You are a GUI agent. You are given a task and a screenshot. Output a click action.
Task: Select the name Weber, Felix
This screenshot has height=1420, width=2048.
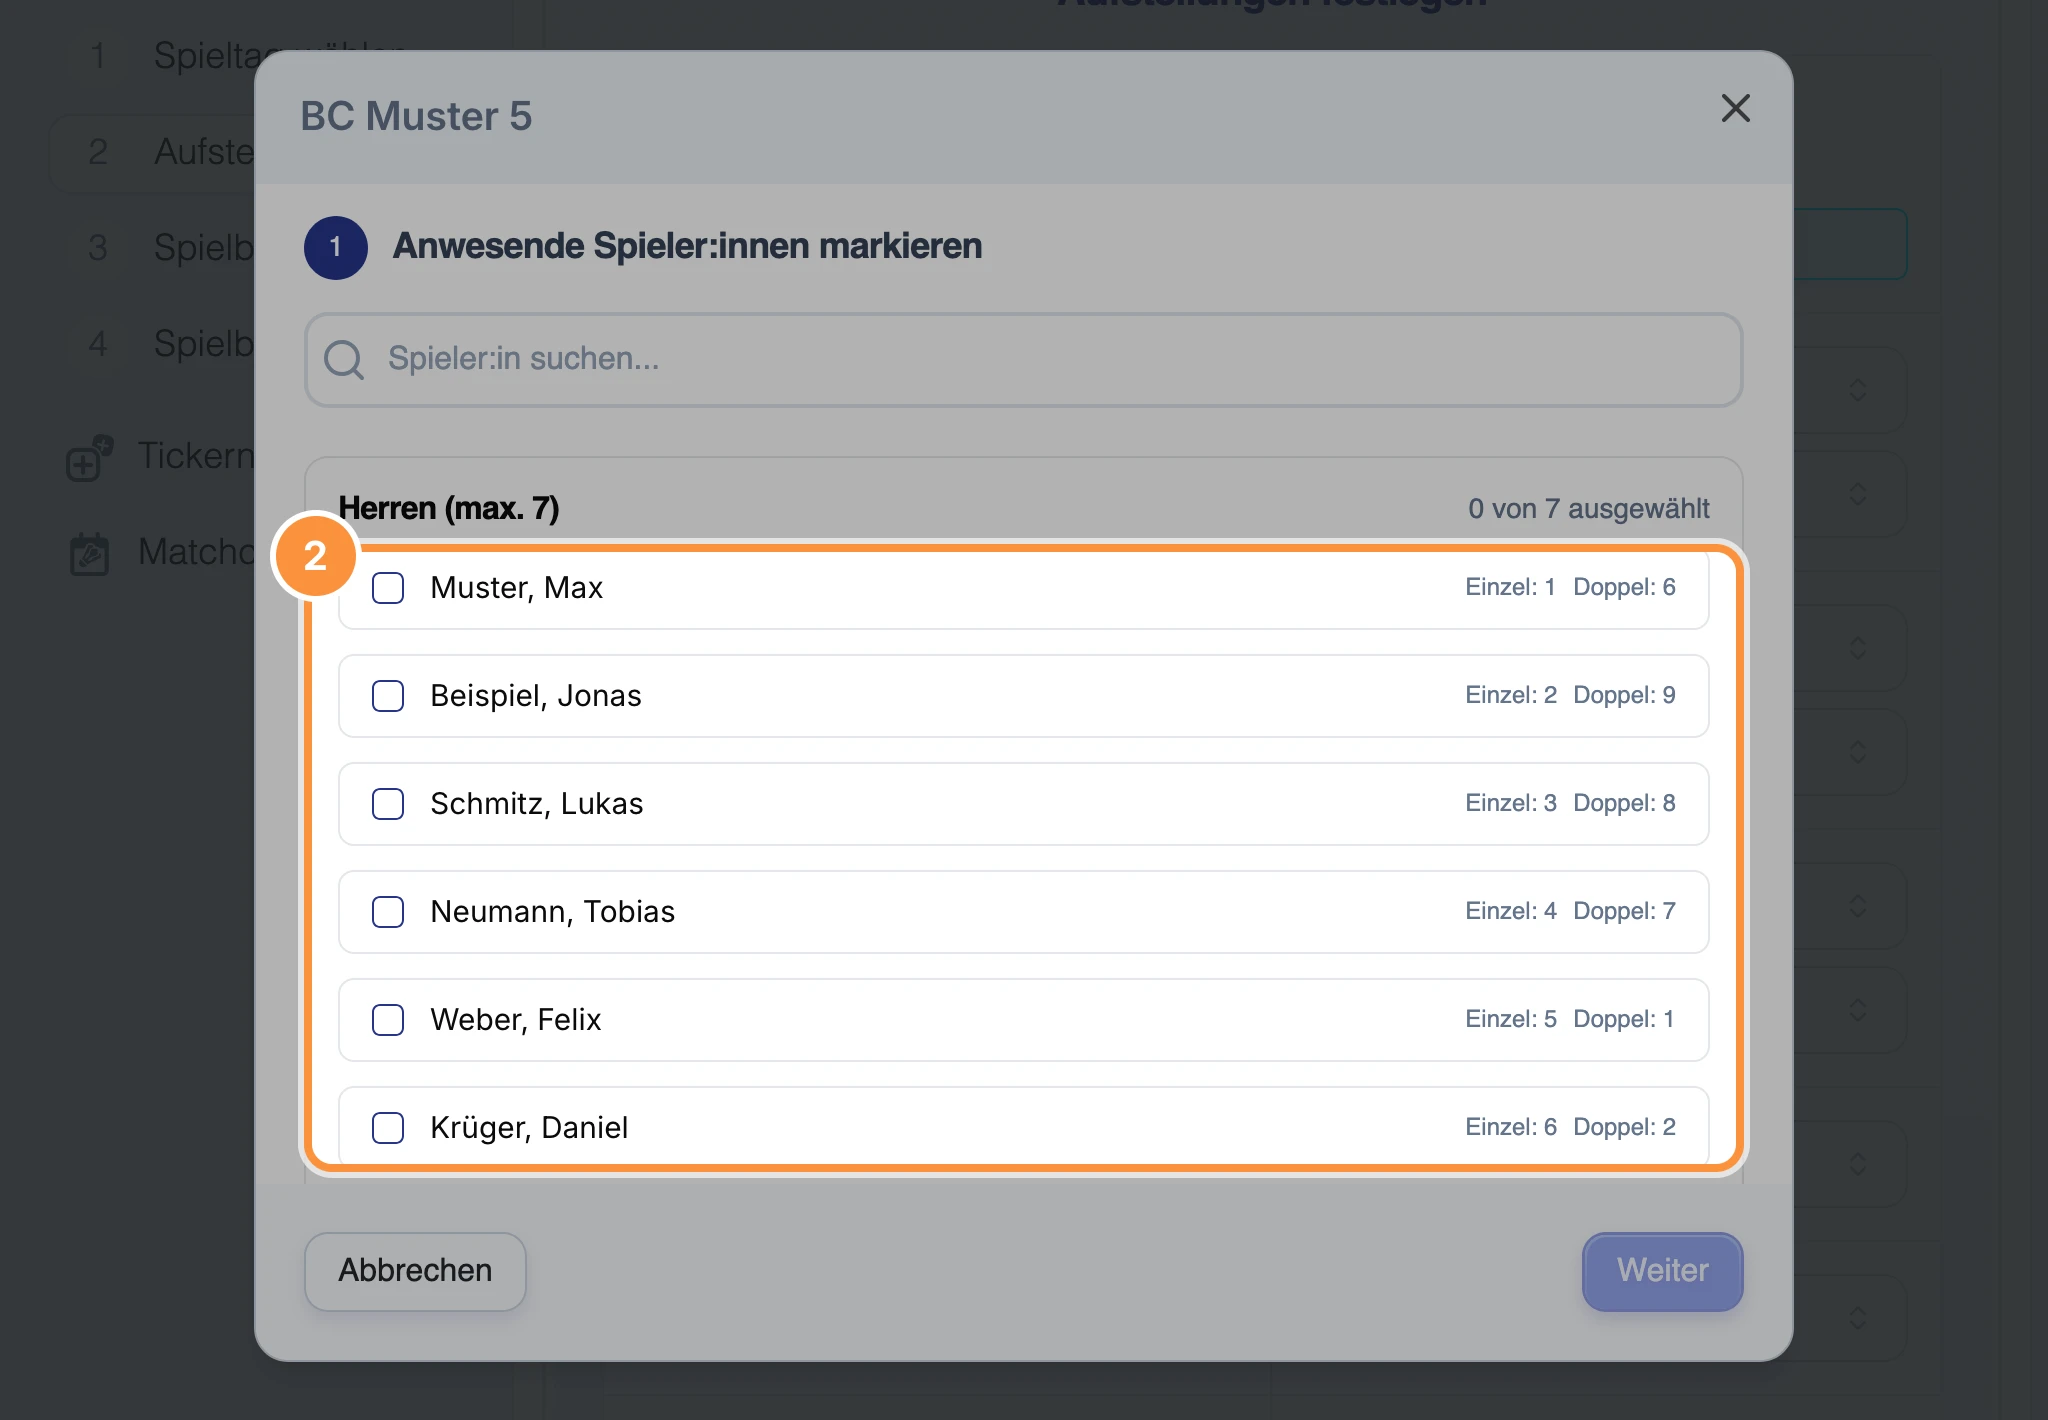516,1020
